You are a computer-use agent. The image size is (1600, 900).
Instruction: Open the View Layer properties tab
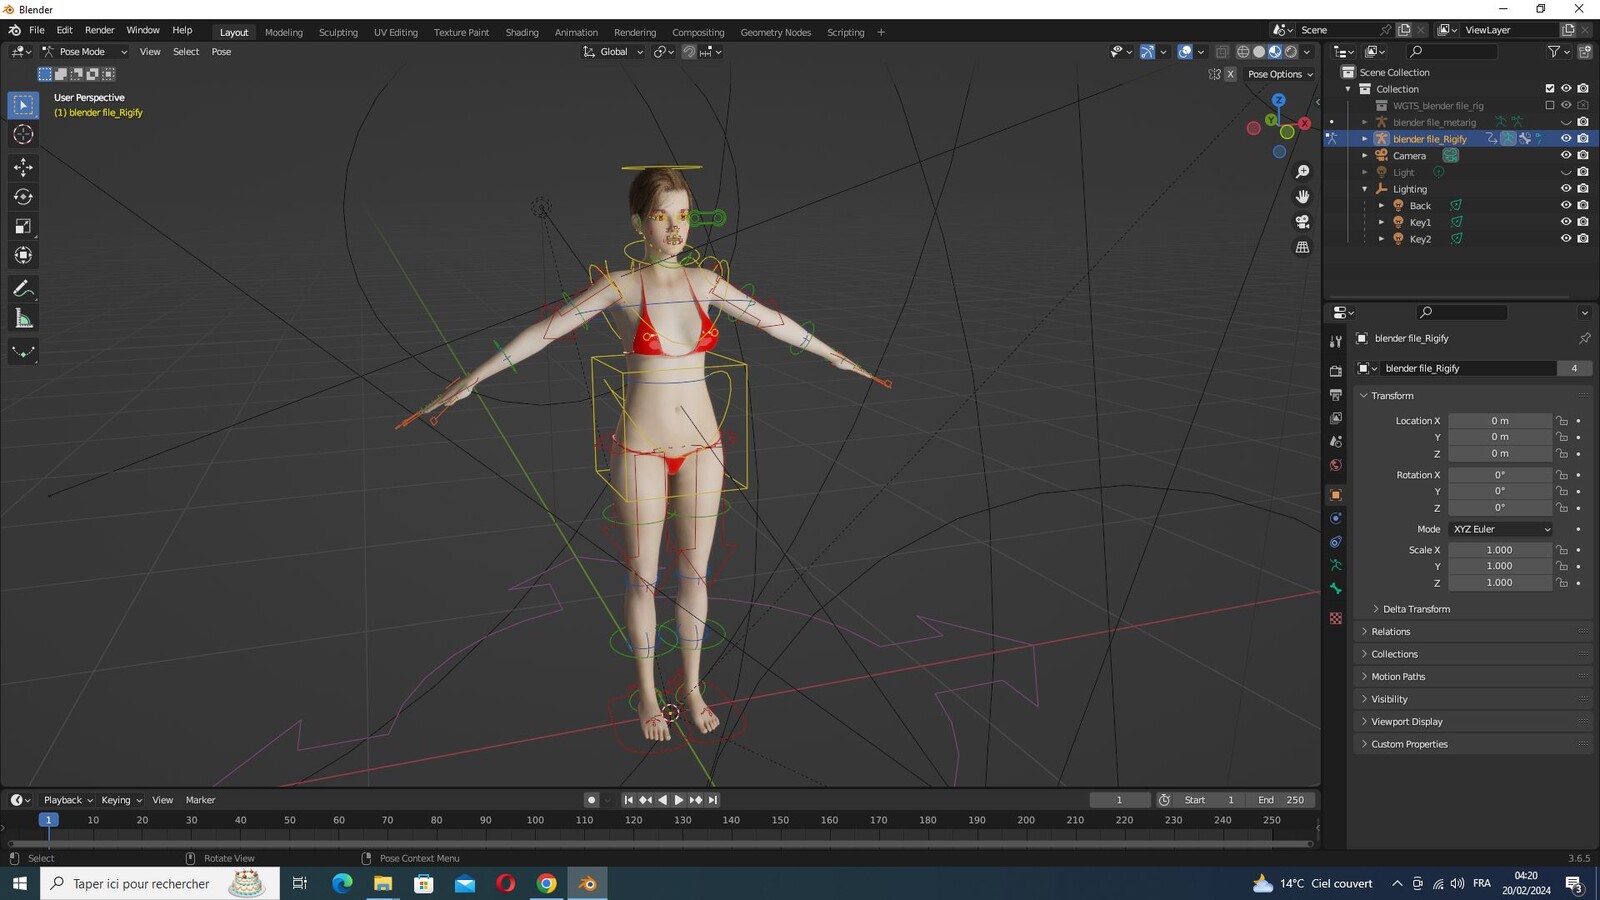(1335, 418)
